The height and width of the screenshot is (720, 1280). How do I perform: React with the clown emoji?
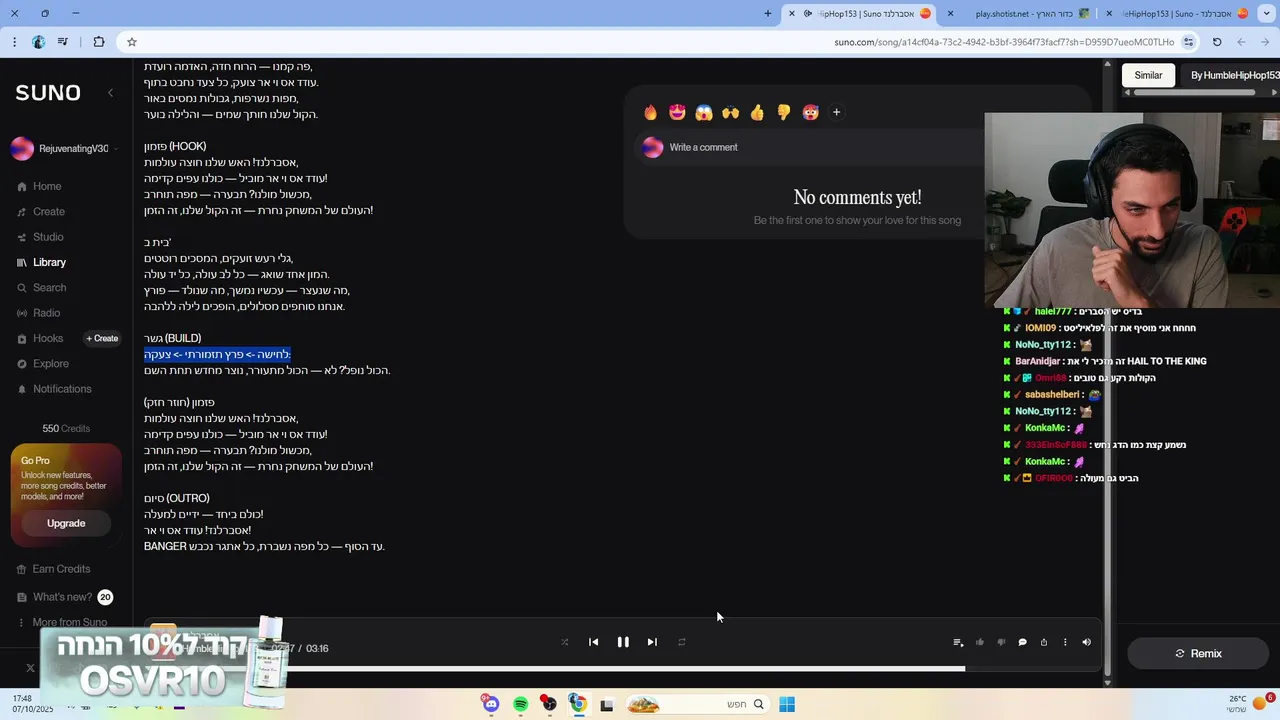coord(810,112)
